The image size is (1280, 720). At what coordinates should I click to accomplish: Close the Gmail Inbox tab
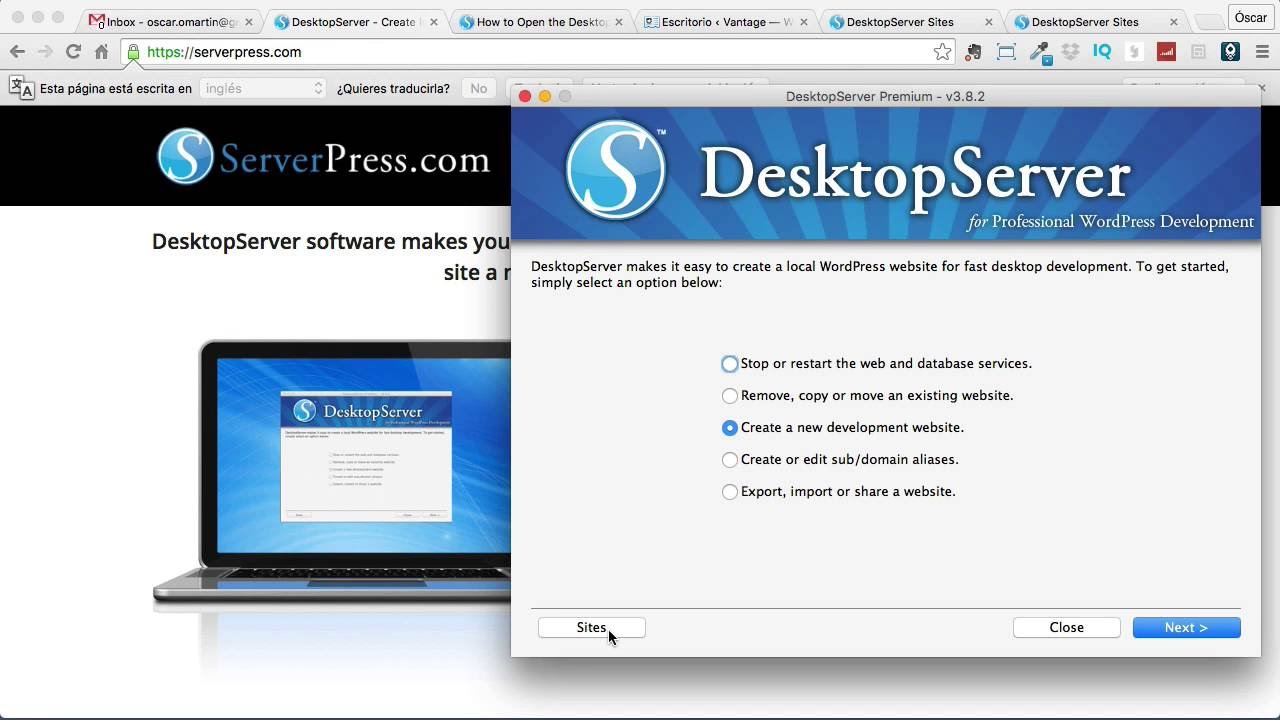[x=249, y=21]
